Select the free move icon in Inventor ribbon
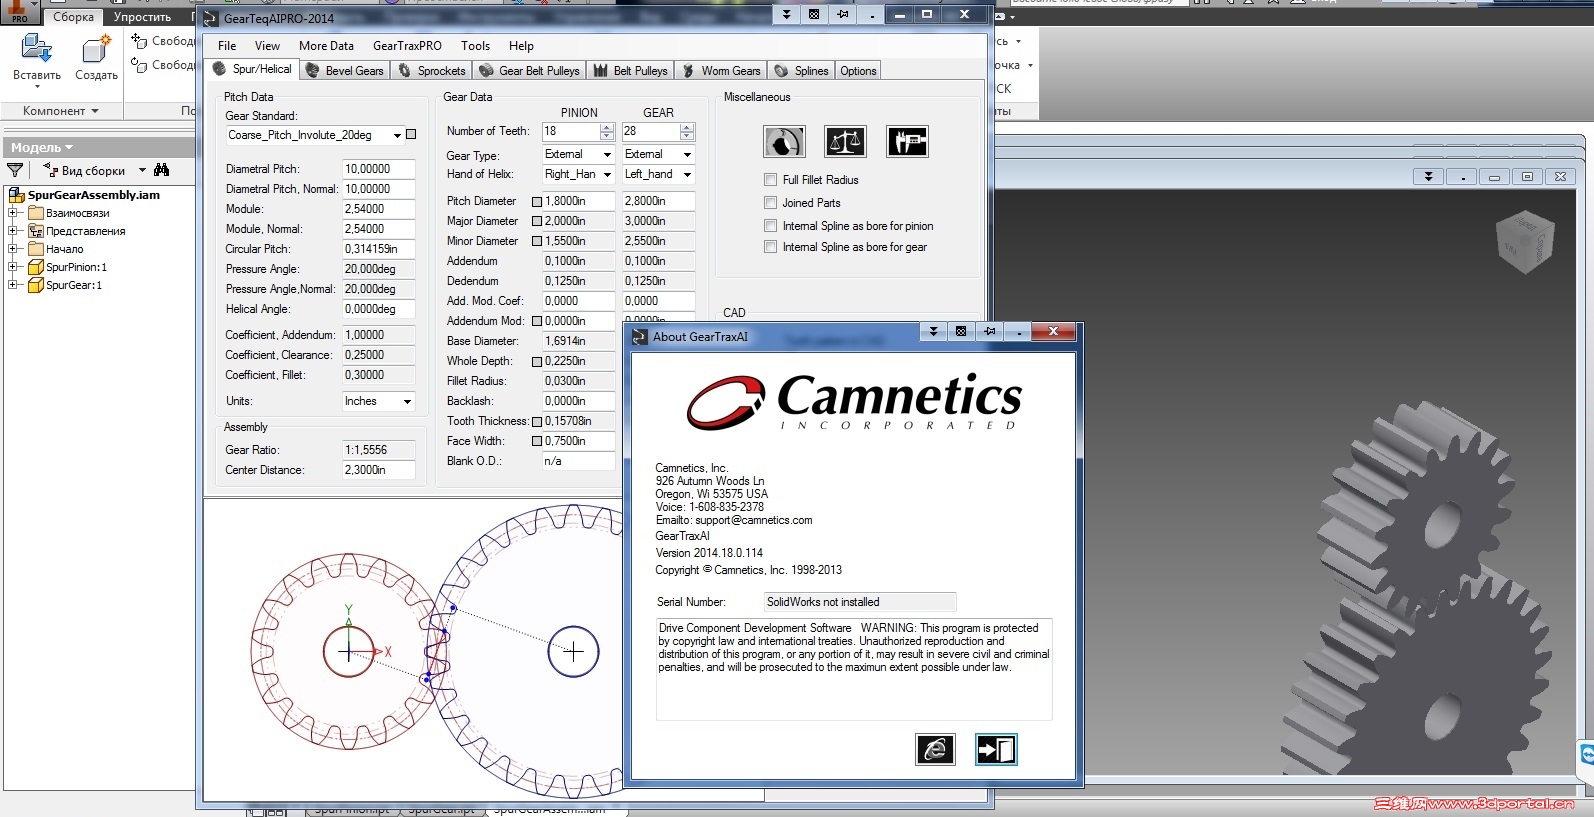1594x817 pixels. tap(140, 40)
